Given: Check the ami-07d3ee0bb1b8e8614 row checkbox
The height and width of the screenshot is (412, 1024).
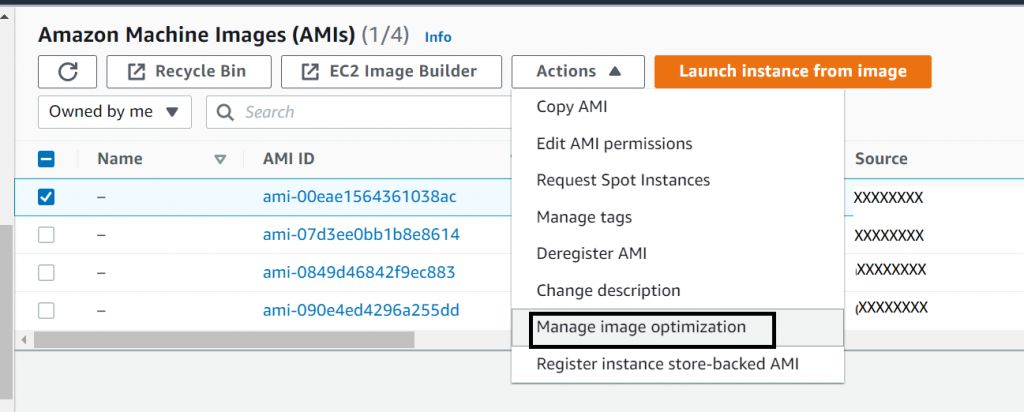Looking at the screenshot, I should 46,234.
